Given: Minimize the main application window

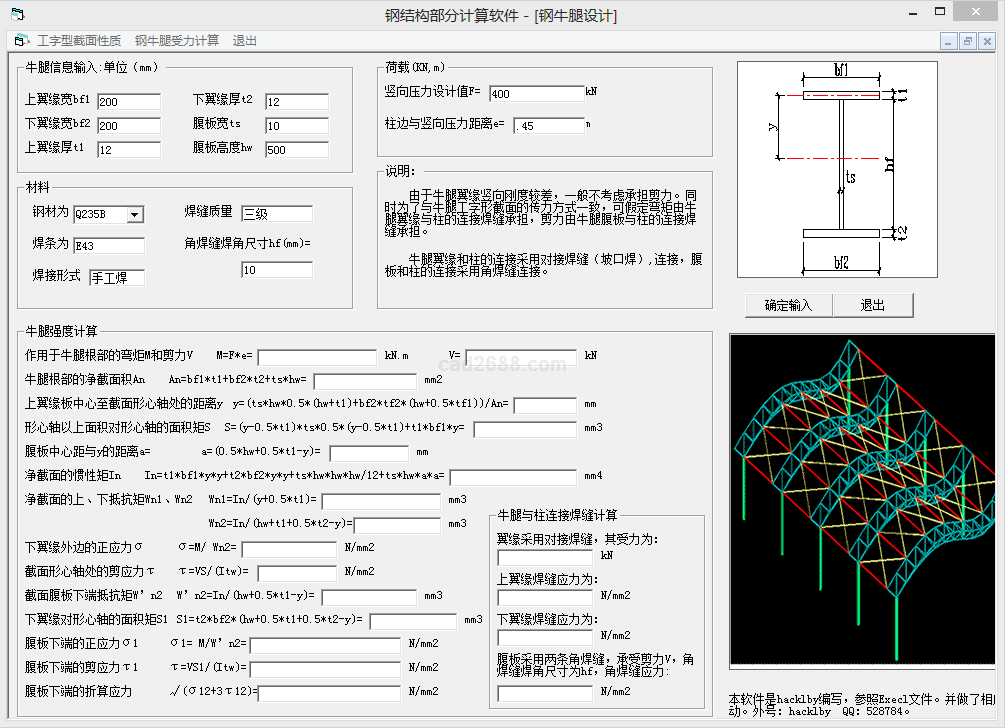Looking at the screenshot, I should point(911,12).
